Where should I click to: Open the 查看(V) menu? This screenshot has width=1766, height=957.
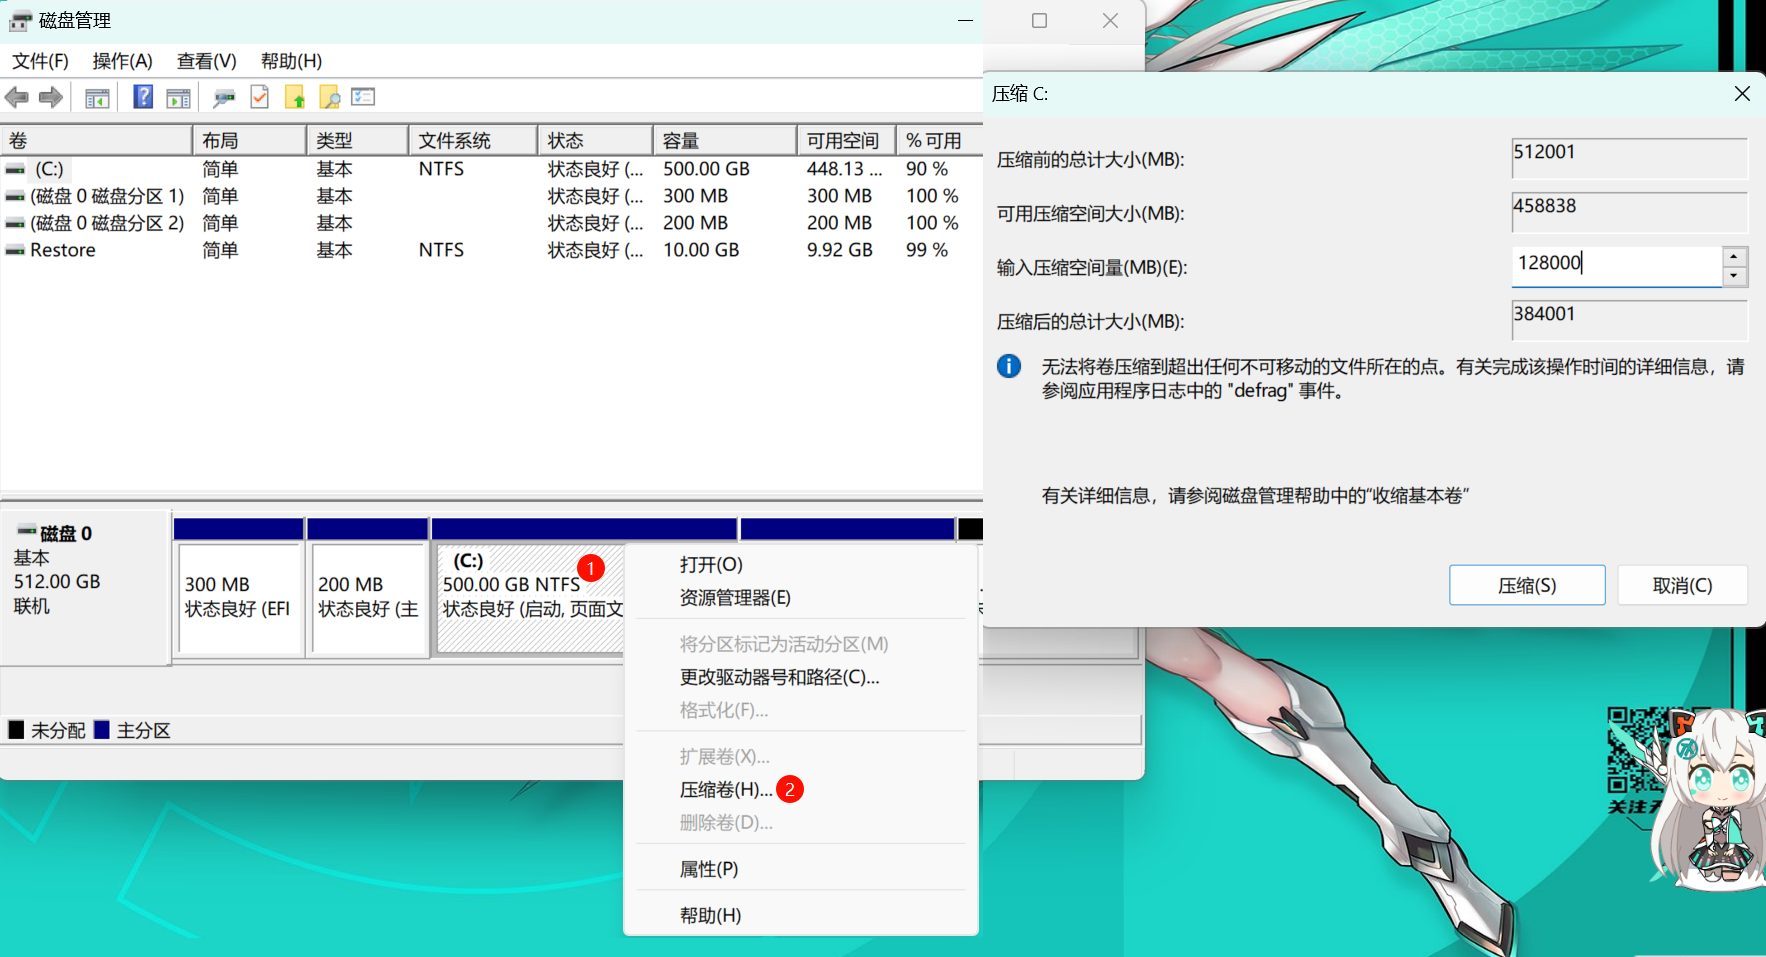206,61
